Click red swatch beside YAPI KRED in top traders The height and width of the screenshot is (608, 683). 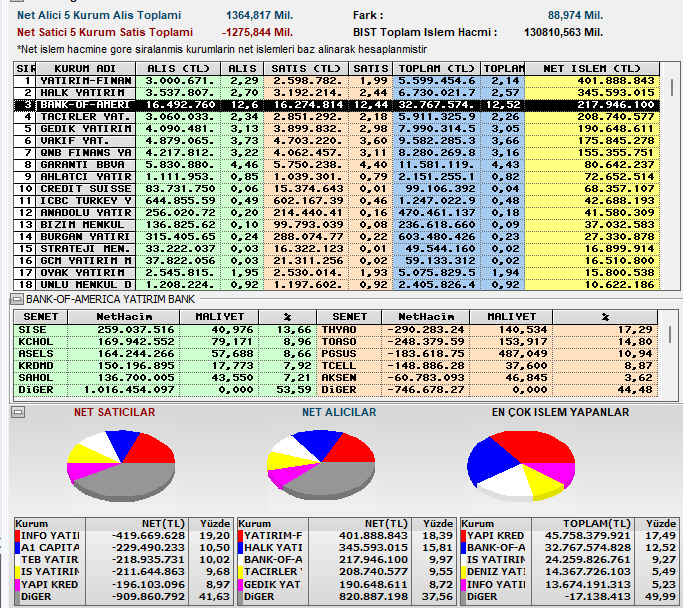coord(464,536)
